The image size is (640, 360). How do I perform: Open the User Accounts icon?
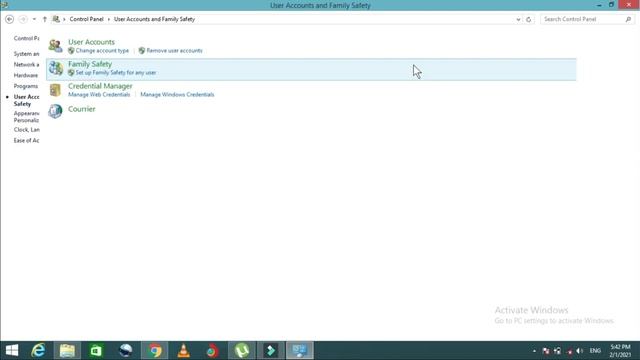tap(55, 45)
